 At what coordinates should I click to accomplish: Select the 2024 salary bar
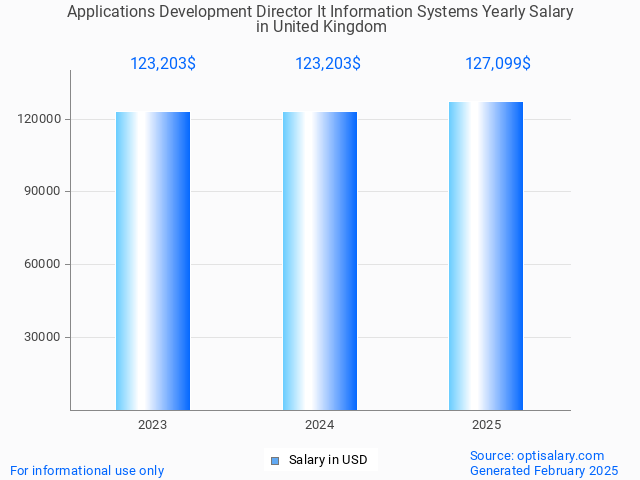[320, 260]
